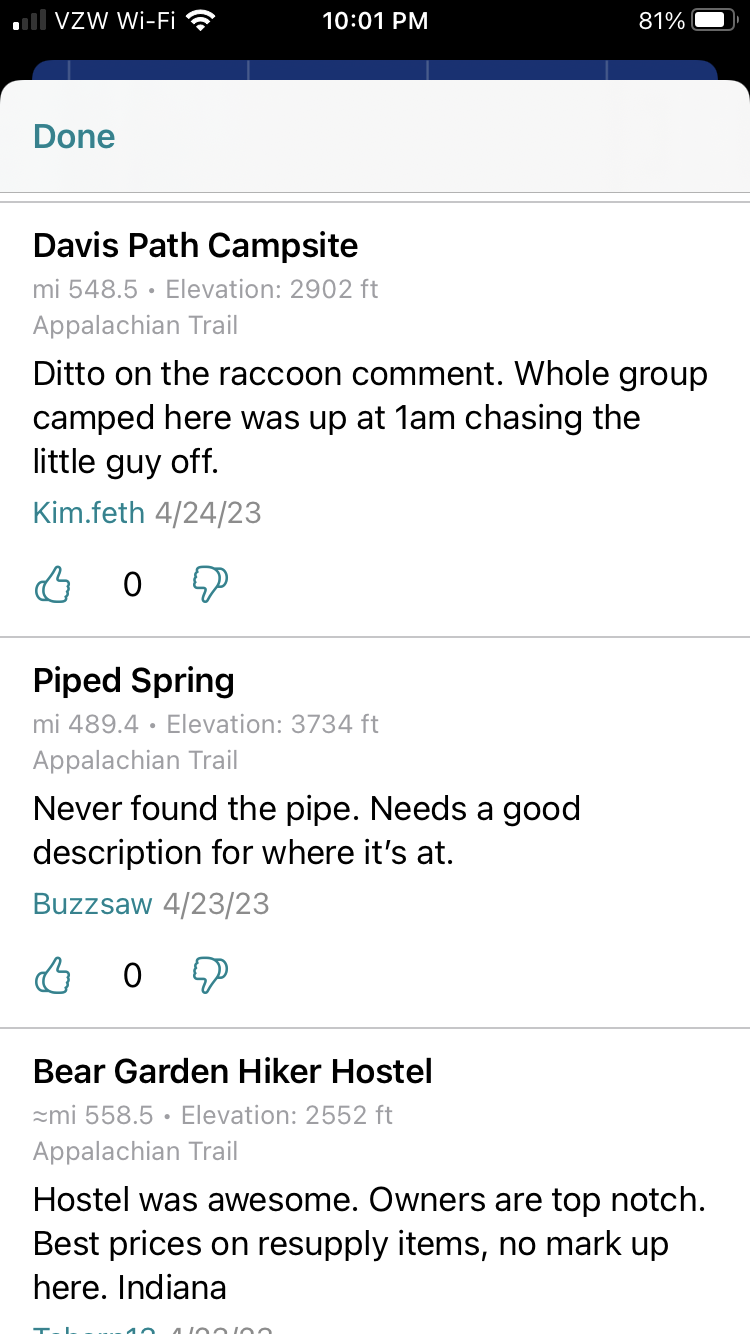Open the Piped Spring waypoint title
This screenshot has height=1334, width=750.
point(134,681)
